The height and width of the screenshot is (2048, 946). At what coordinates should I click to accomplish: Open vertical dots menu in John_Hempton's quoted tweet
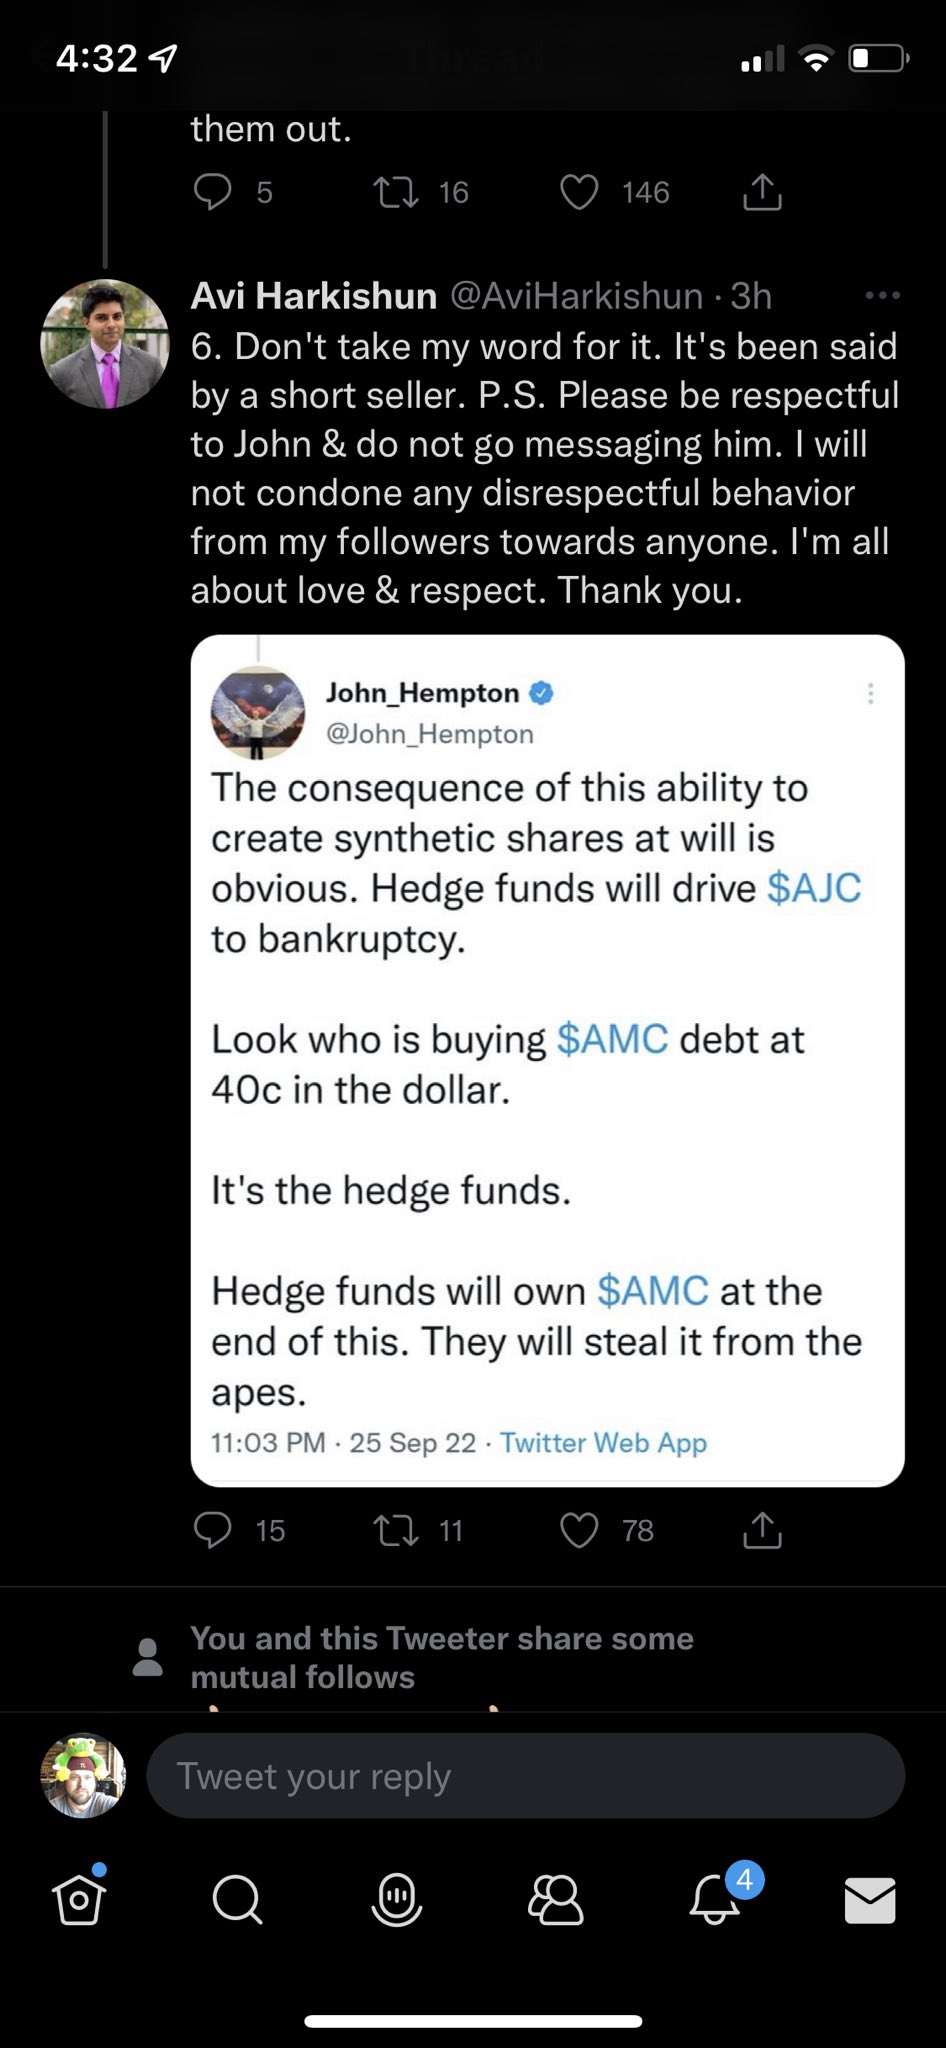pyautogui.click(x=871, y=693)
